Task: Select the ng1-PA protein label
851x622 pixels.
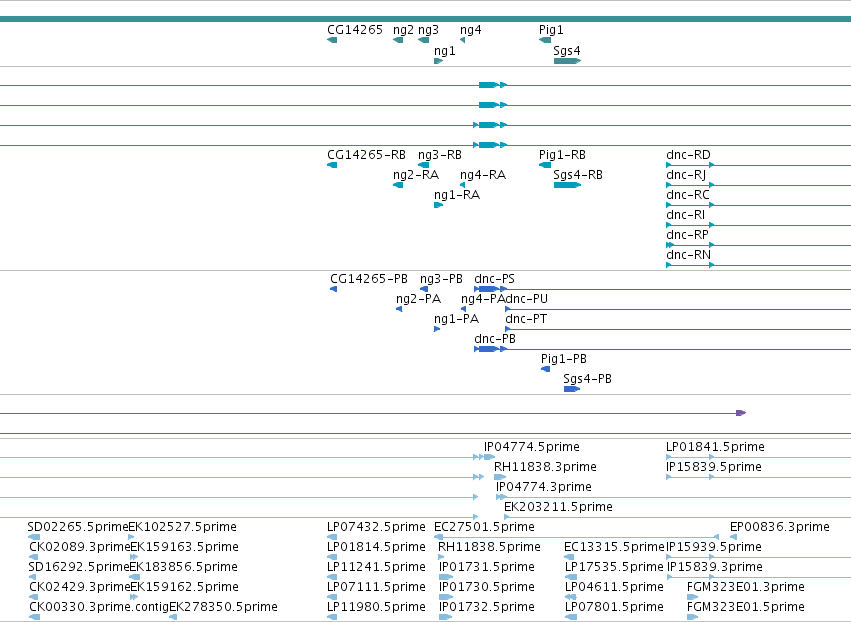Action: pyautogui.click(x=456, y=319)
